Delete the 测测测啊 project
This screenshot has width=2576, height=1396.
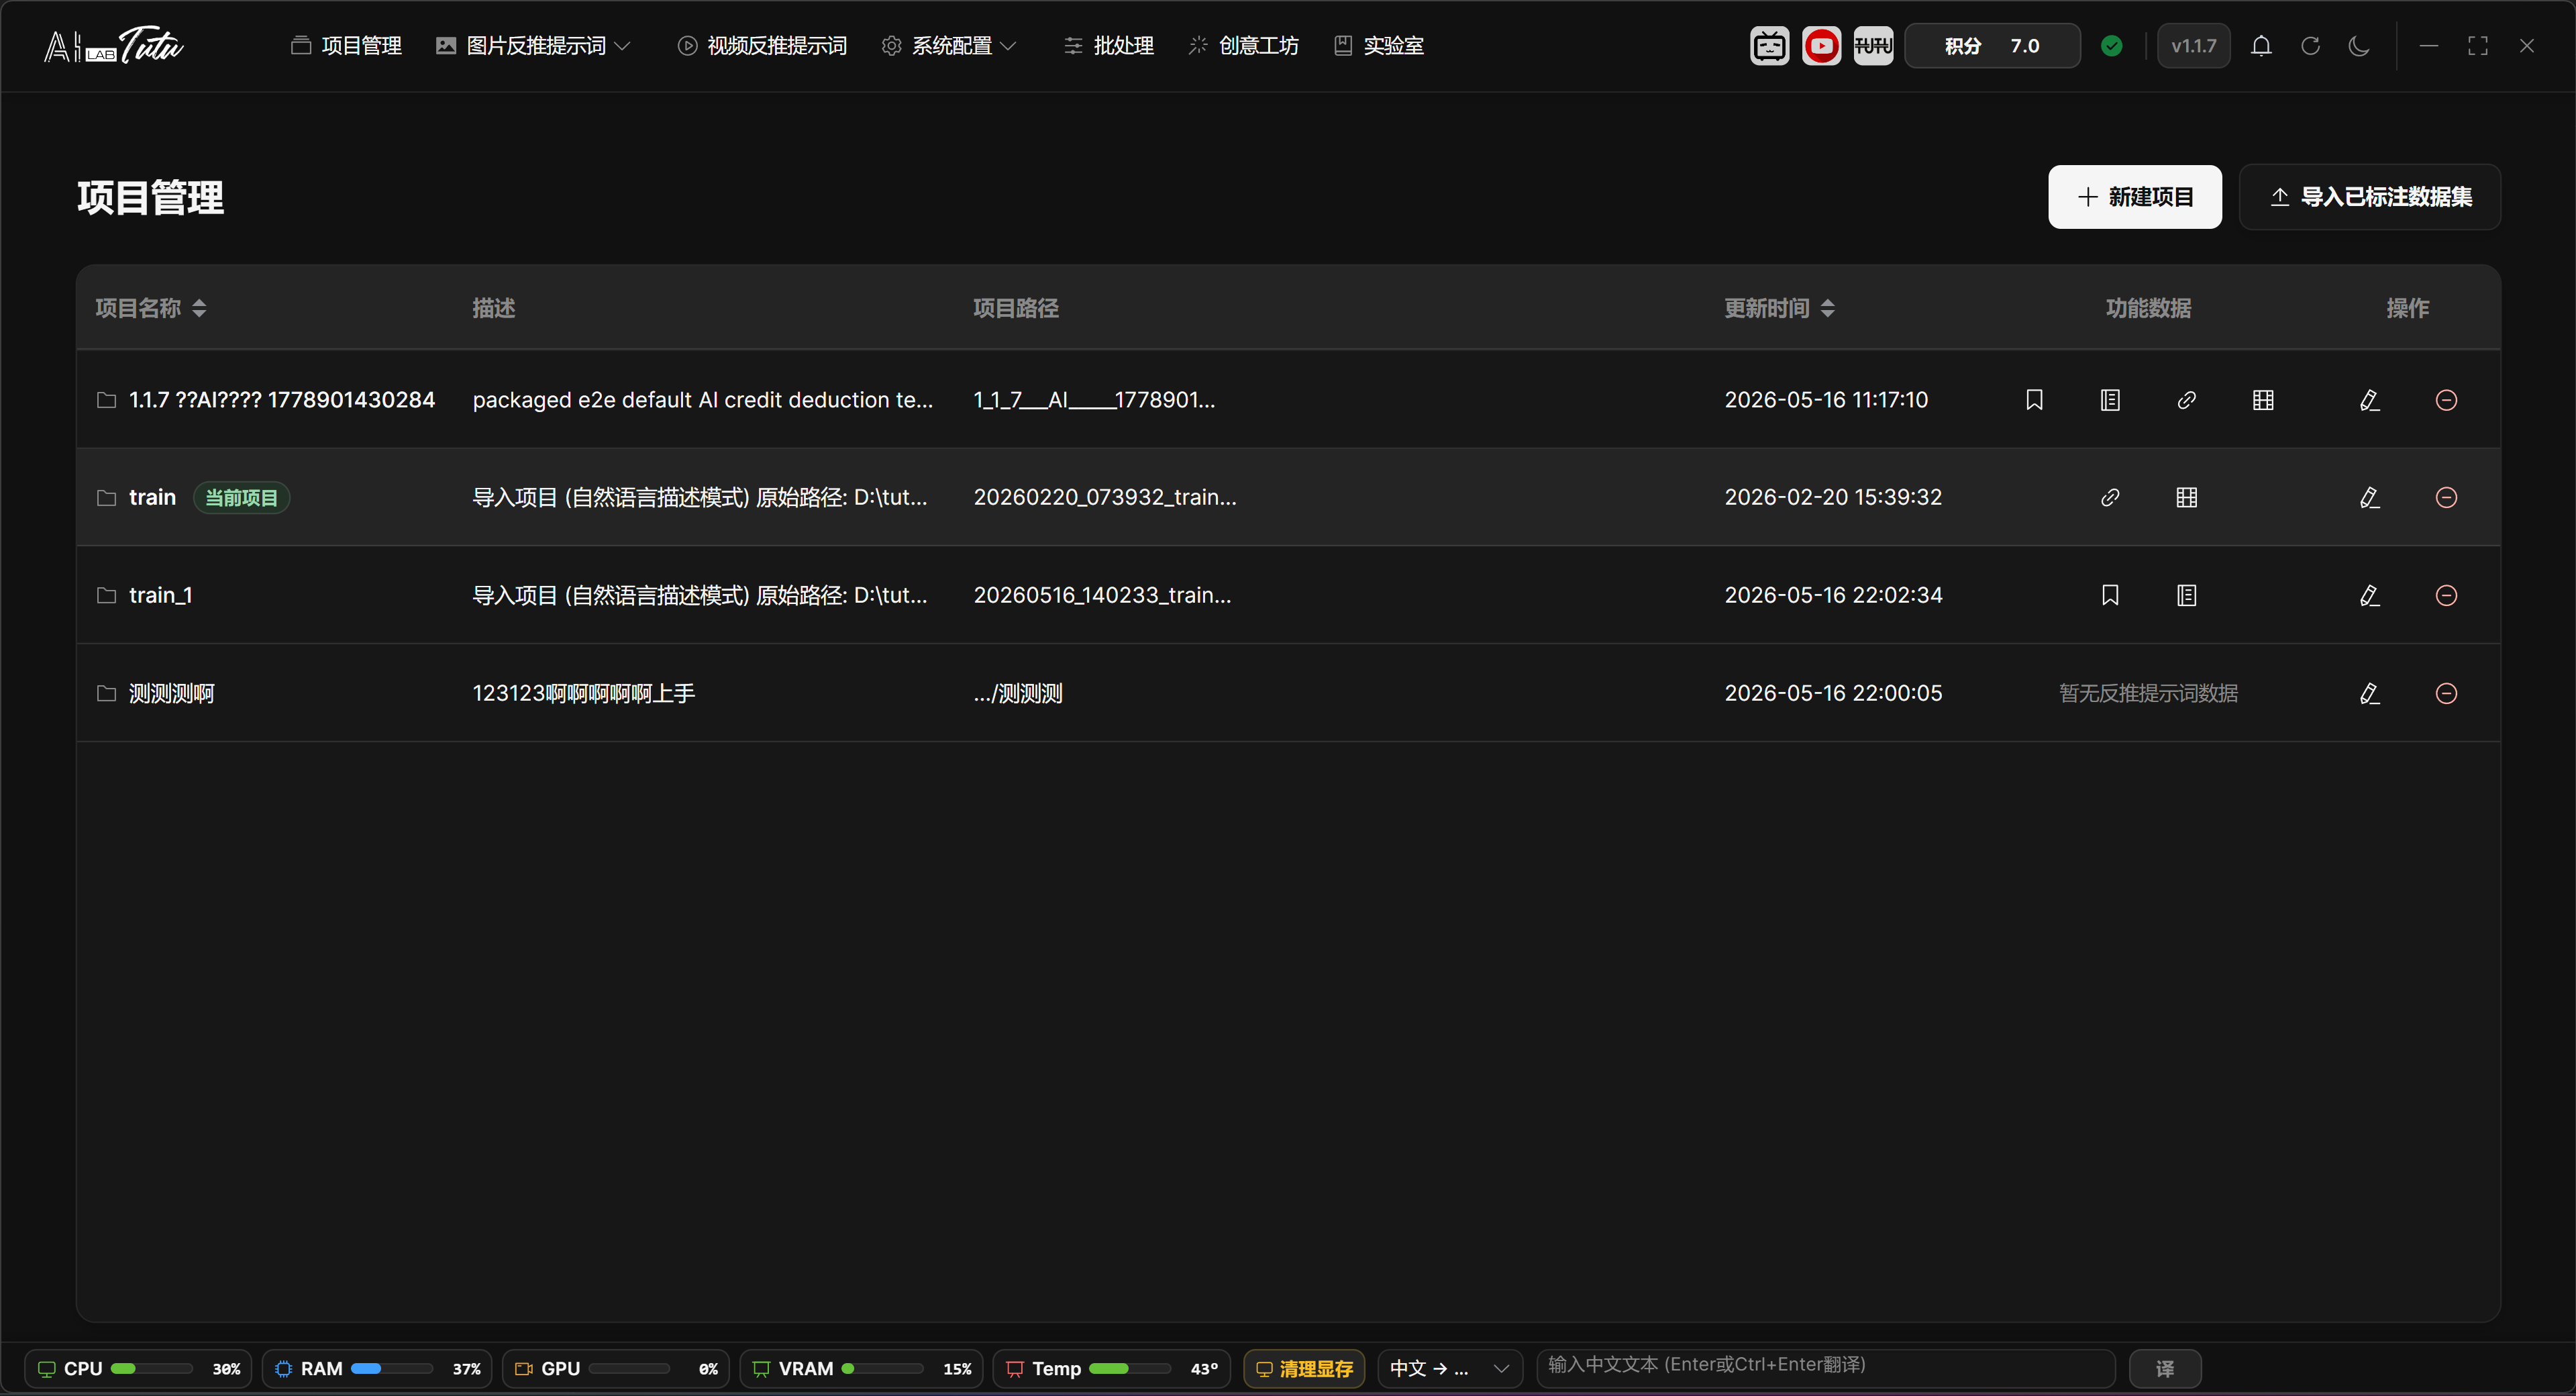2446,693
